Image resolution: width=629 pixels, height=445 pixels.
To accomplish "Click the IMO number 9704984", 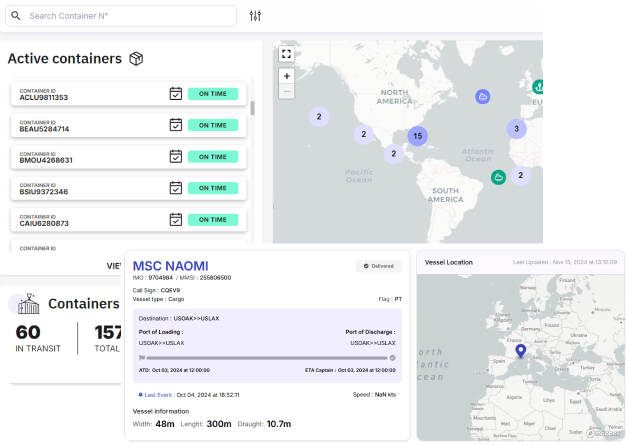I will coord(160,278).
